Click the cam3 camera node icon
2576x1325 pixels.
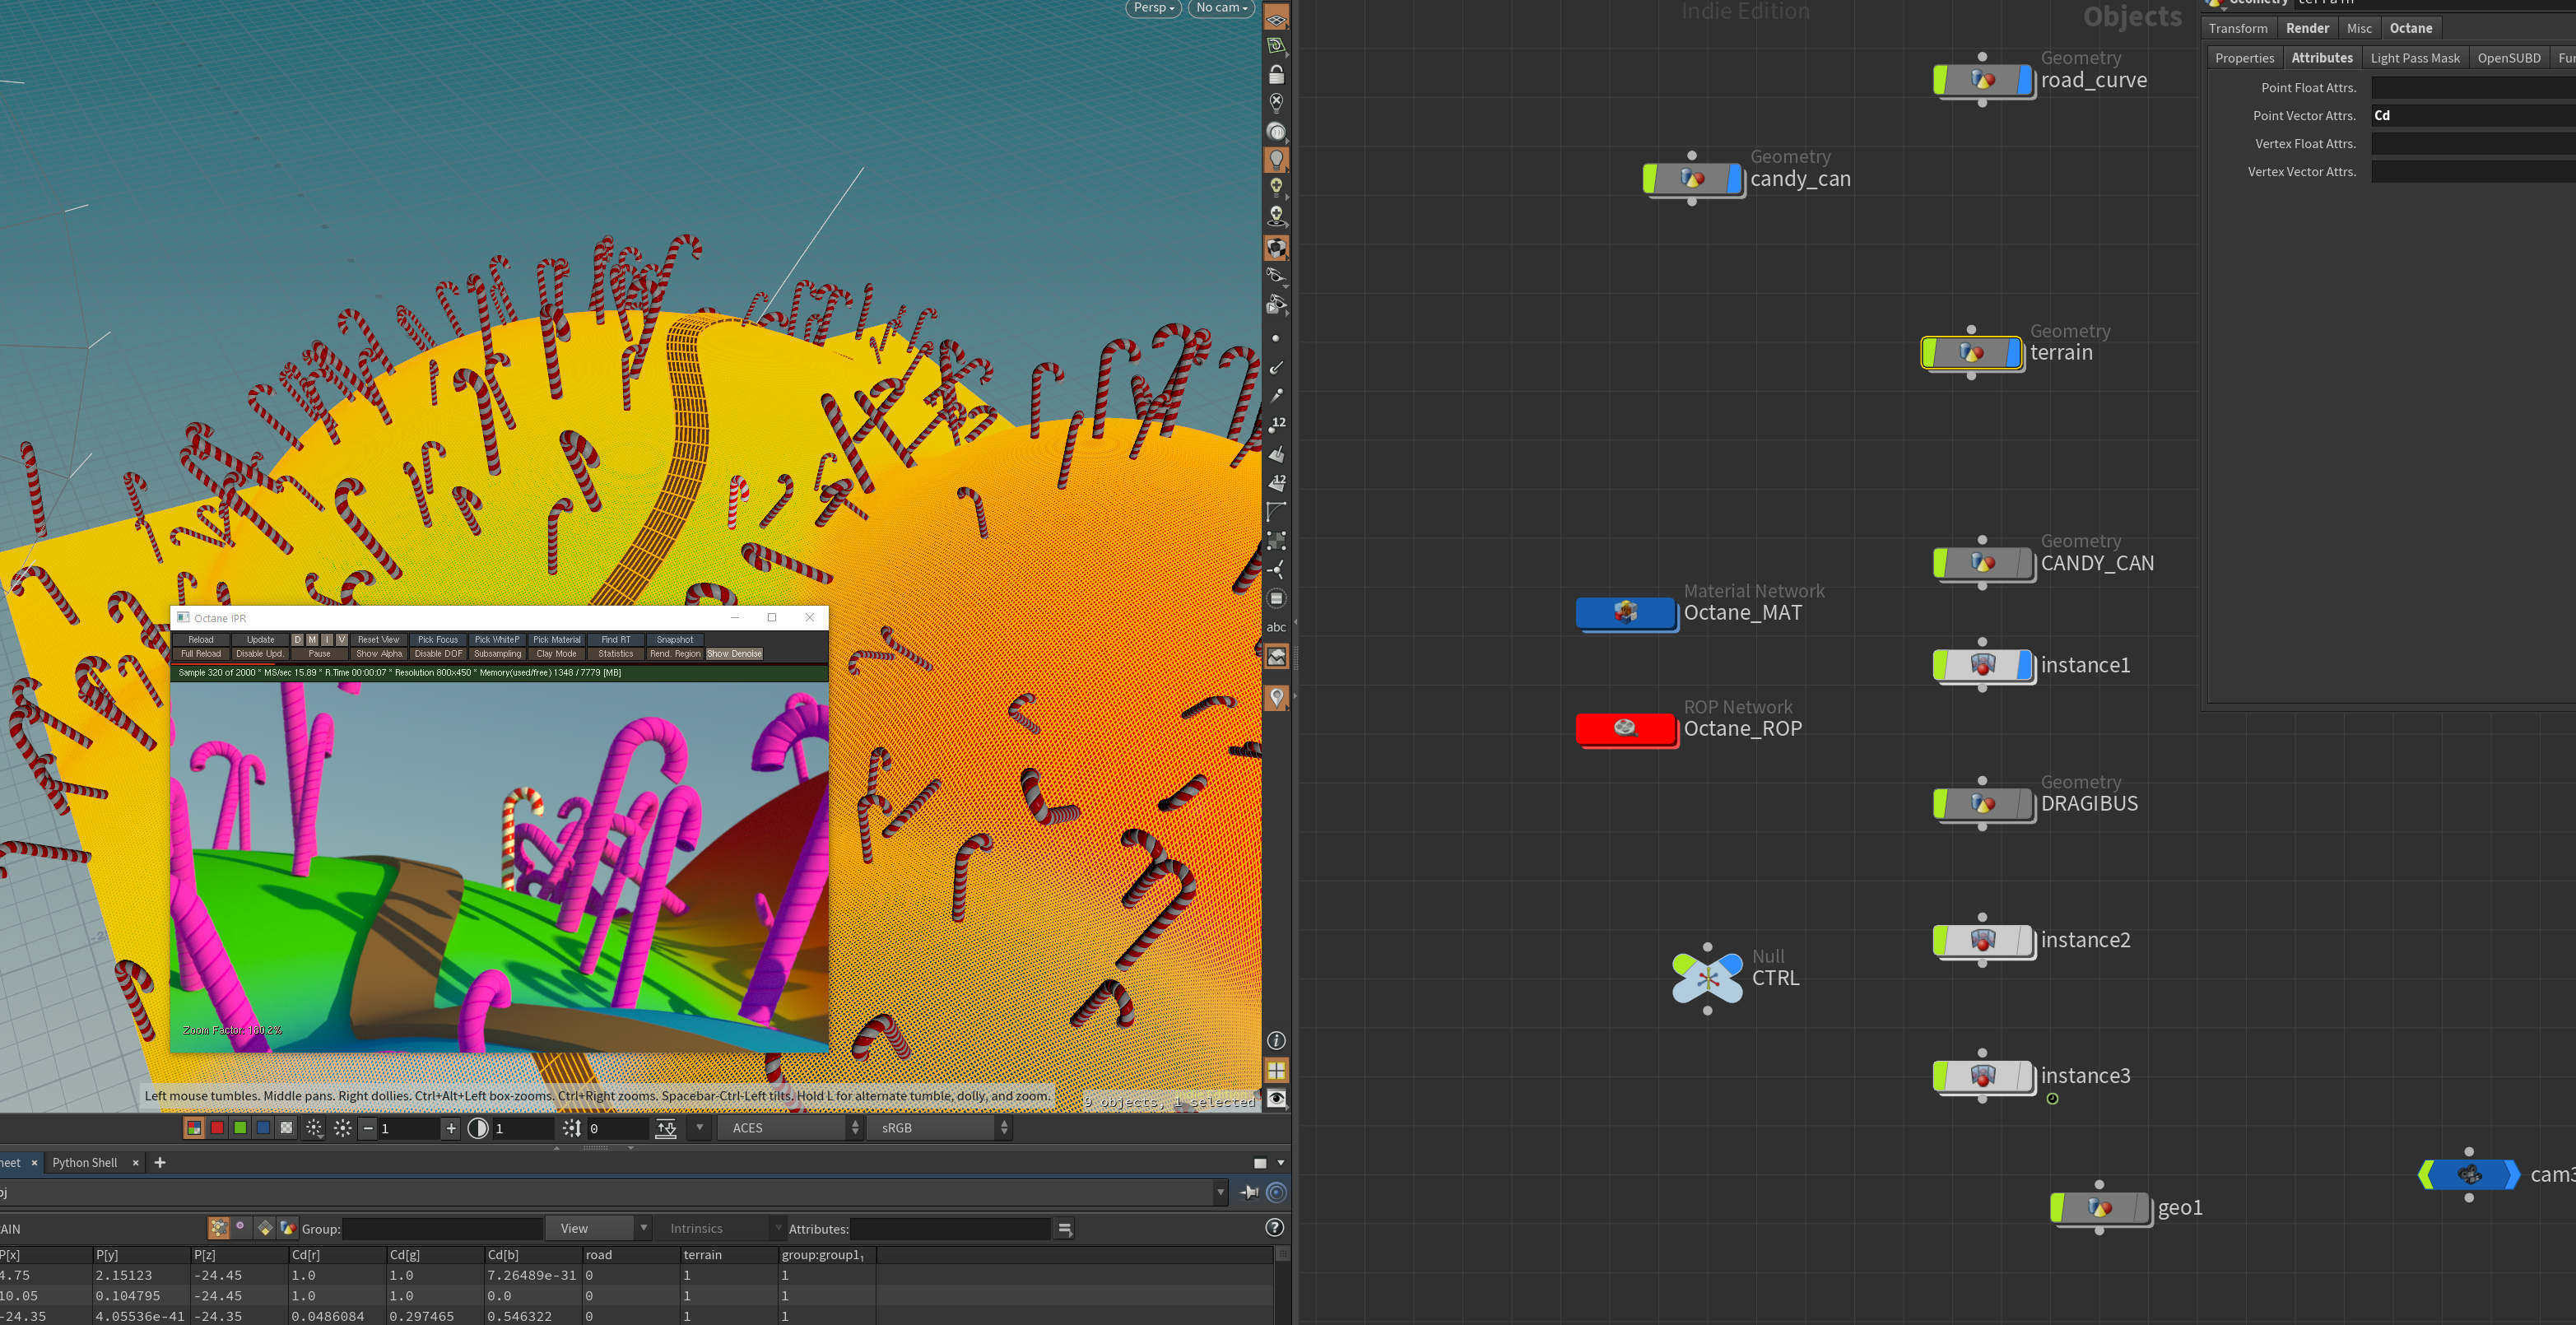pos(2468,1174)
